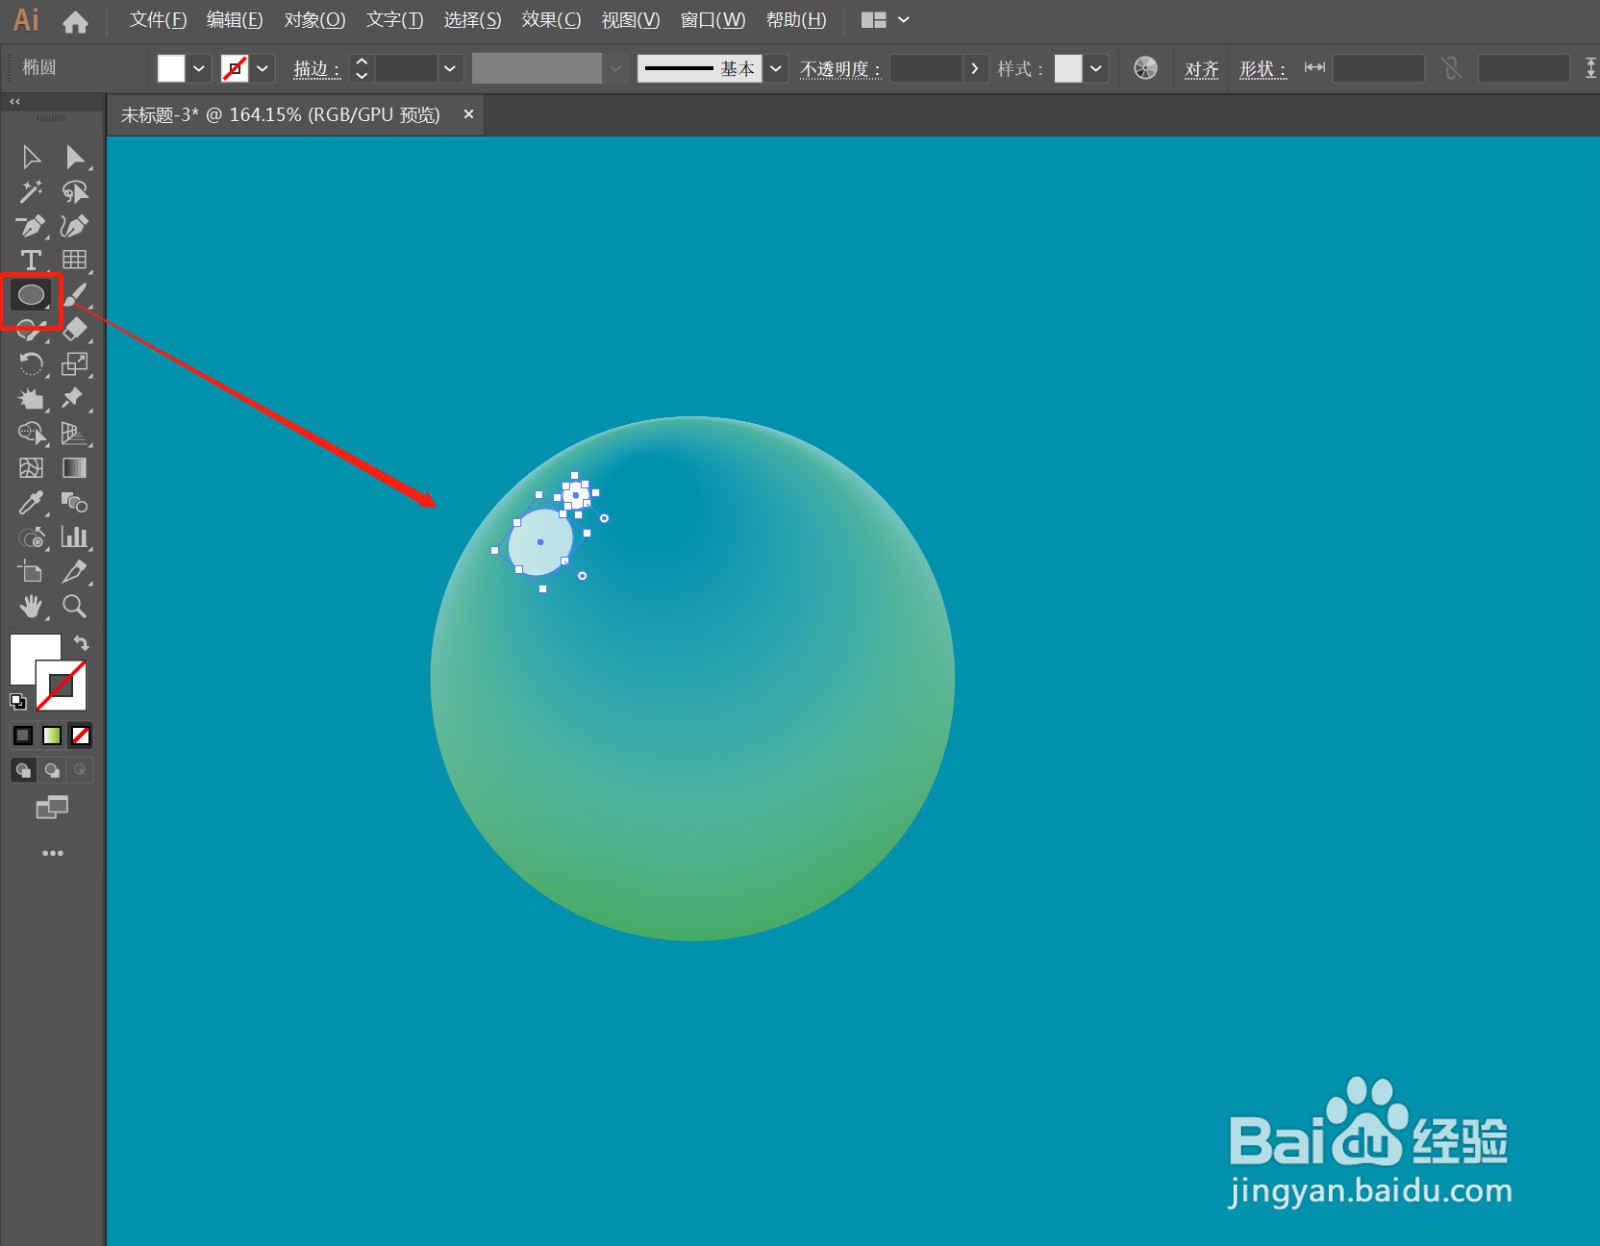Select the Eyedropper tool
Viewport: 1600px width, 1246px height.
tap(31, 502)
